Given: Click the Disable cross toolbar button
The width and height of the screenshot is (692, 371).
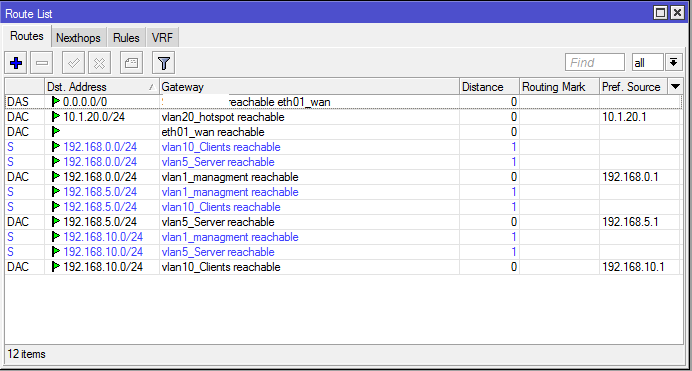Looking at the screenshot, I should pos(99,63).
